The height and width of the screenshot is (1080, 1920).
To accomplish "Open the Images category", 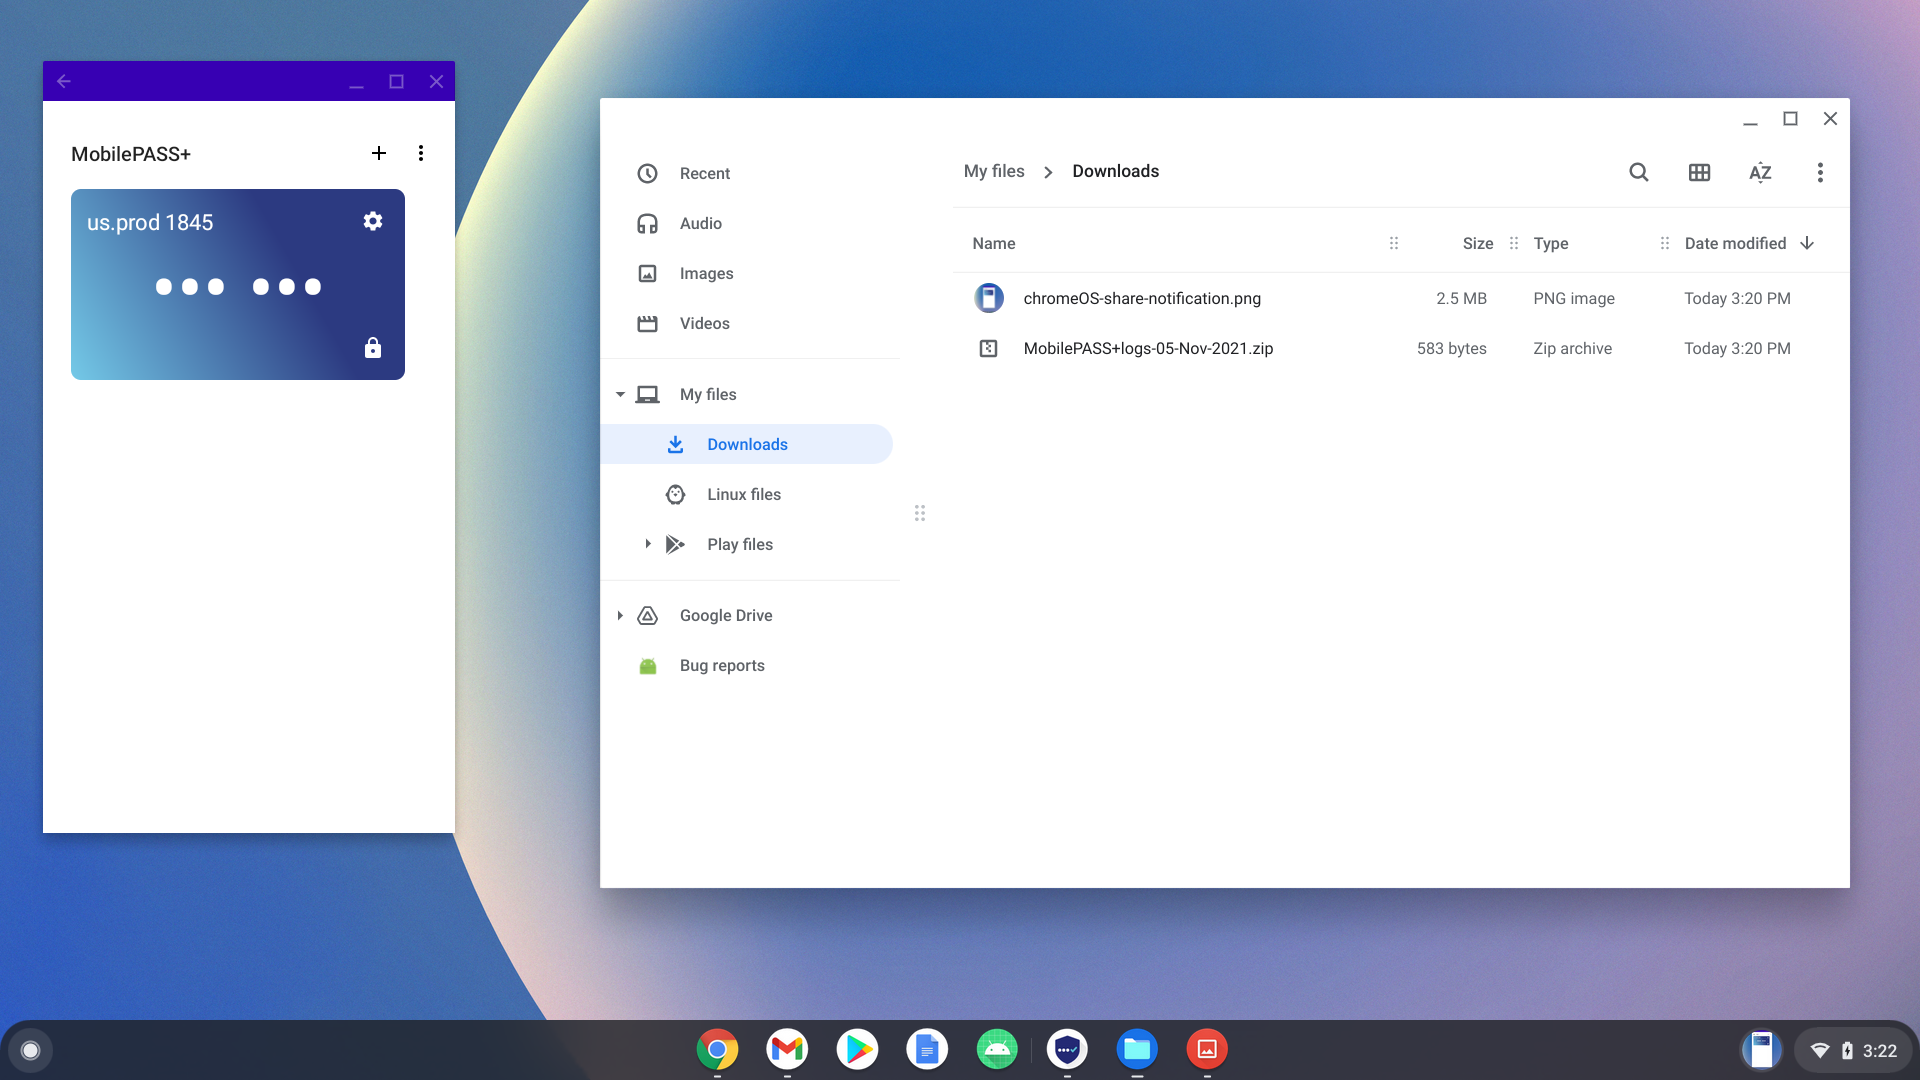I will (706, 273).
